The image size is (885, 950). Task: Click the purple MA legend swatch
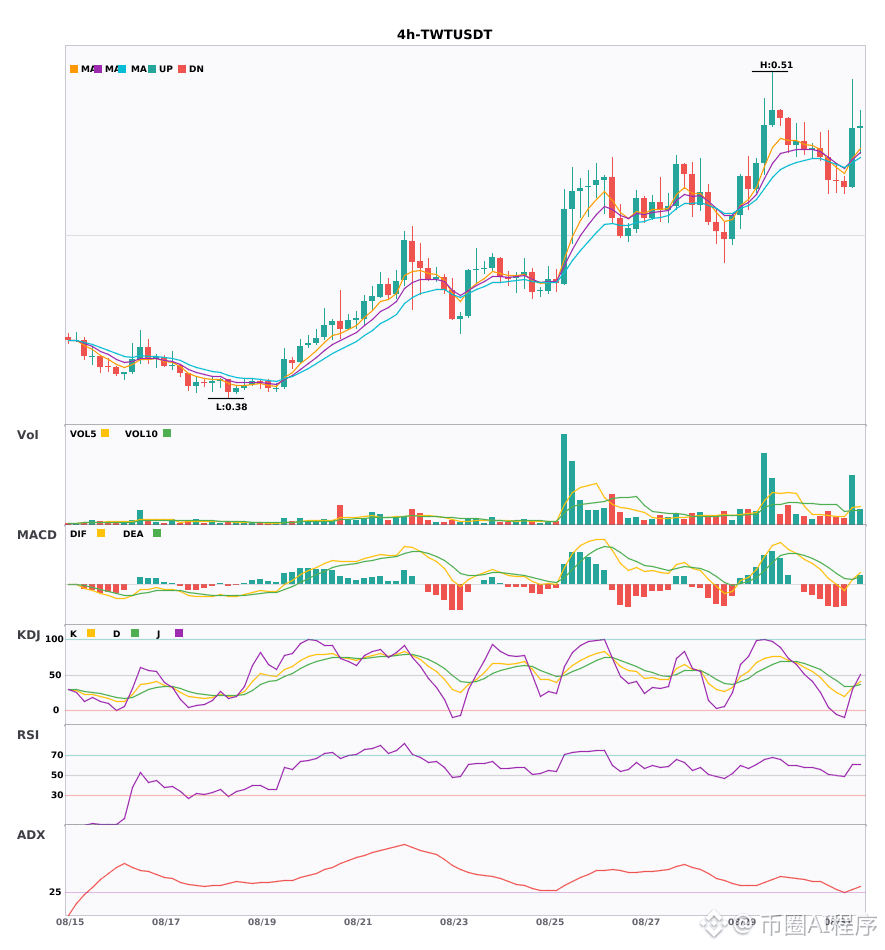click(x=98, y=69)
